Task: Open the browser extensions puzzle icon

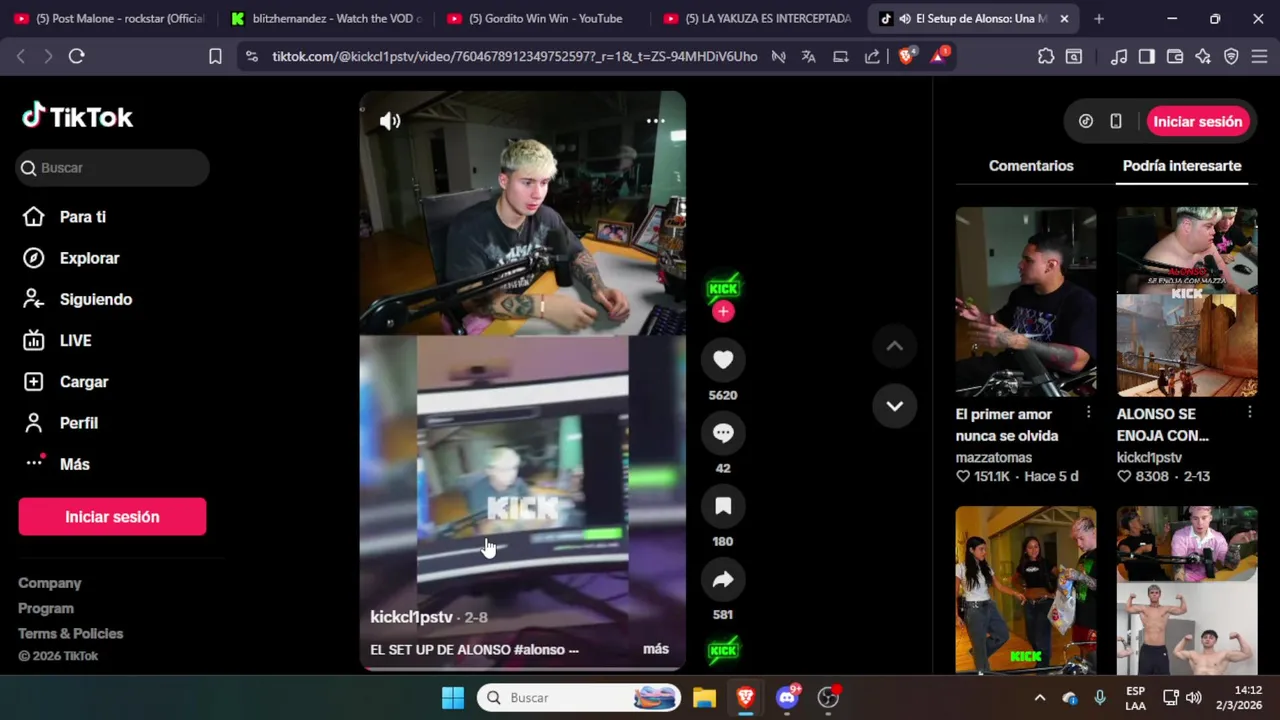Action: (1046, 56)
